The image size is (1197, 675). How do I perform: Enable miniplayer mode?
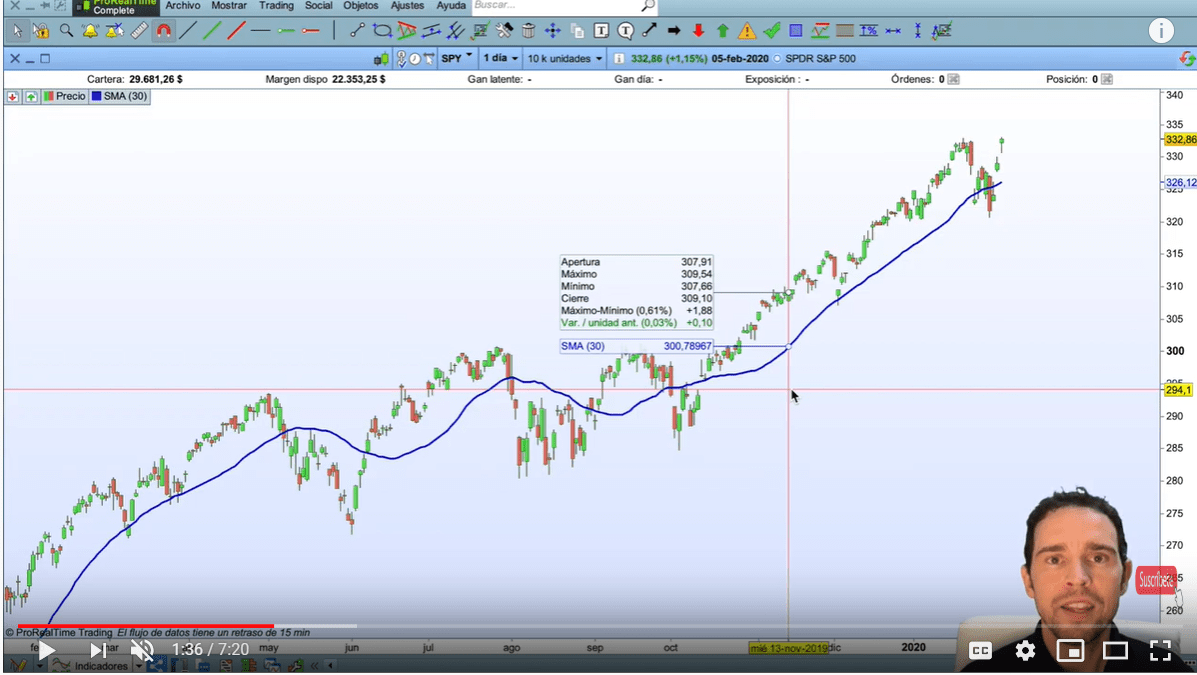click(1070, 651)
